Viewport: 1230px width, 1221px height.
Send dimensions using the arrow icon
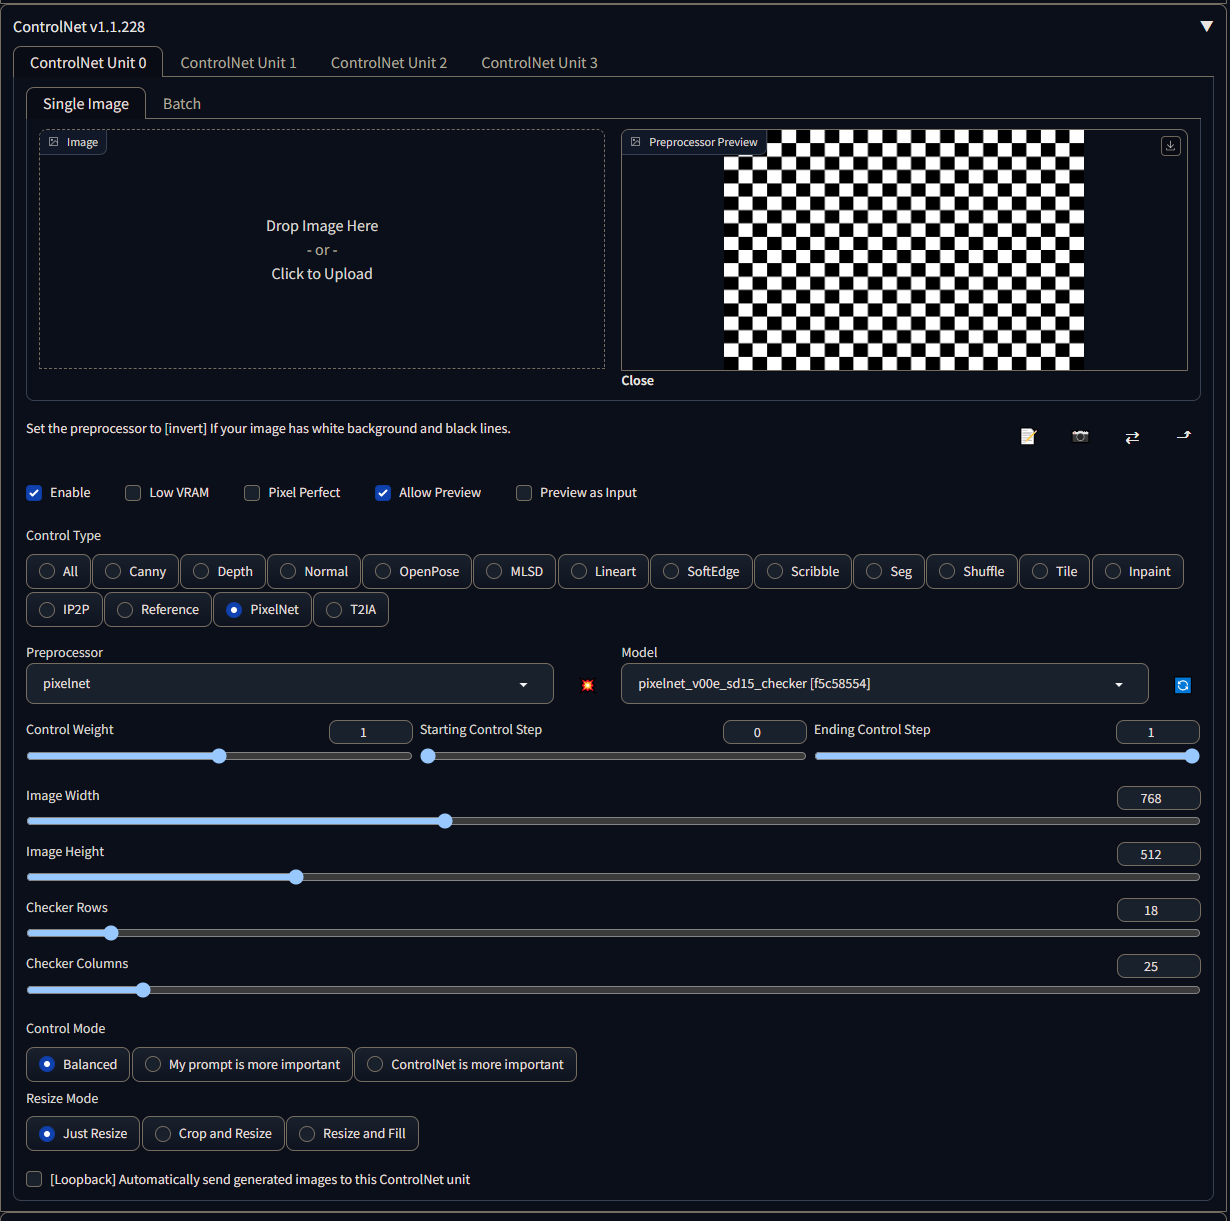tap(1184, 436)
